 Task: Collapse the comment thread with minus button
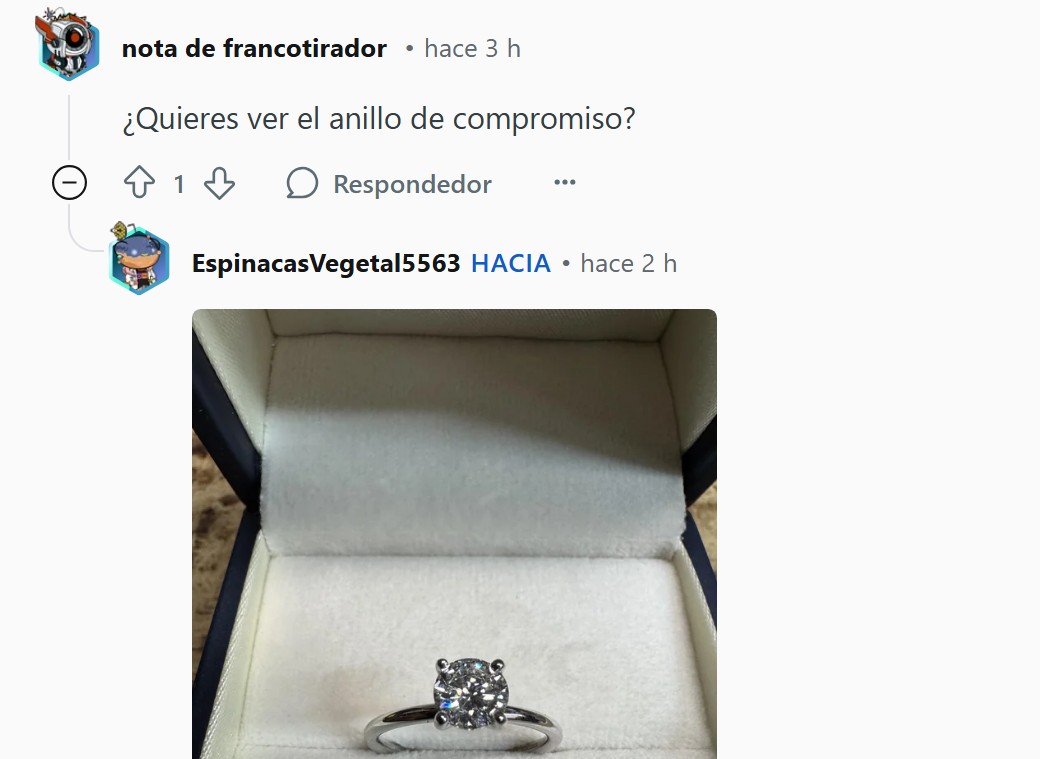pyautogui.click(x=69, y=182)
